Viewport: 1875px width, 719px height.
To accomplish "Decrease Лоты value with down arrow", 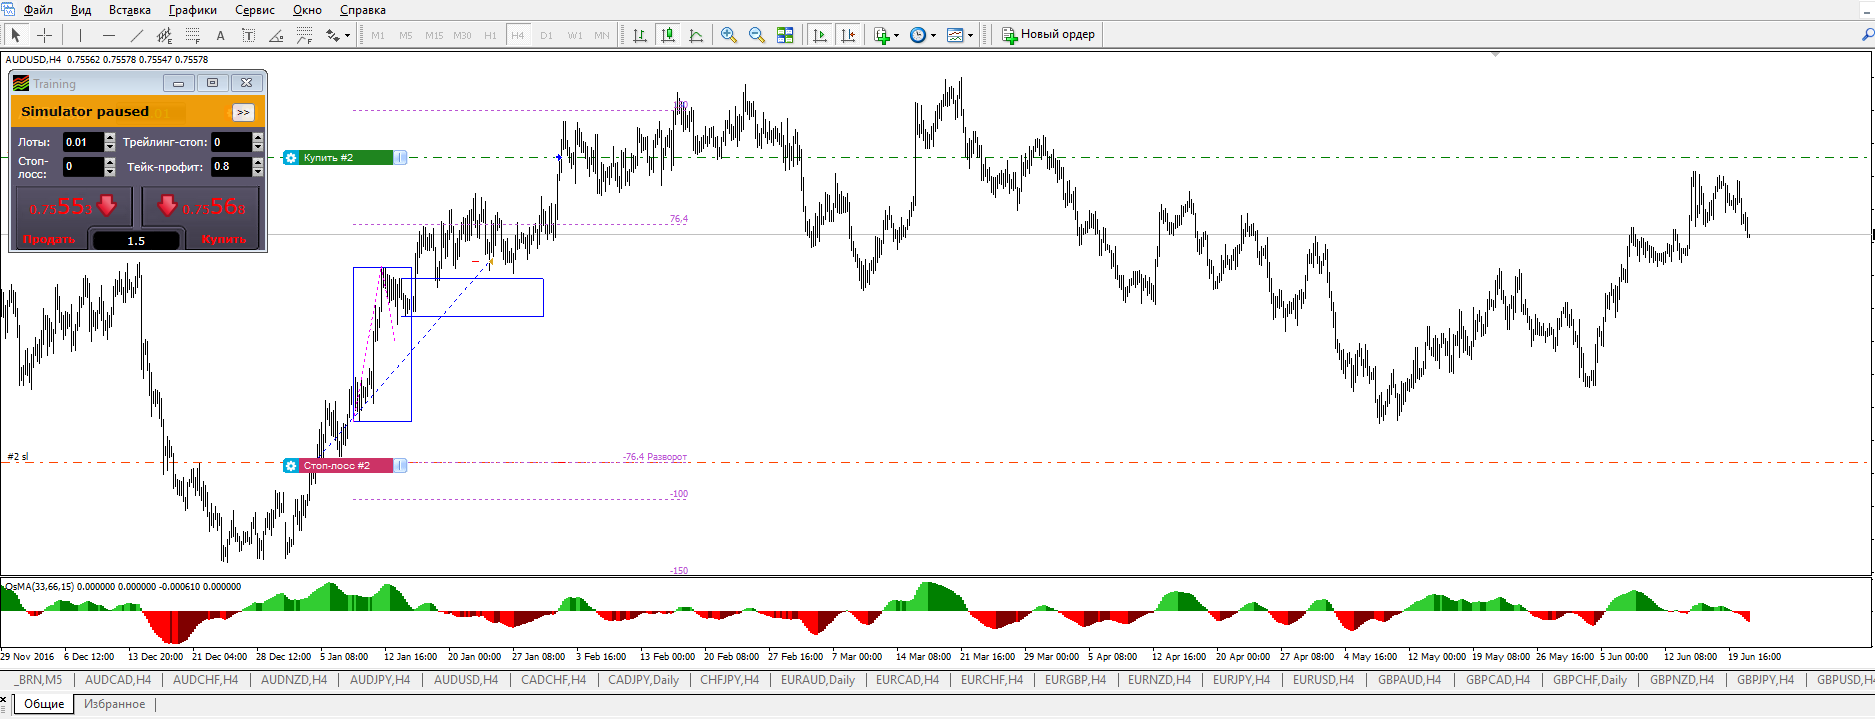I will coord(110,147).
